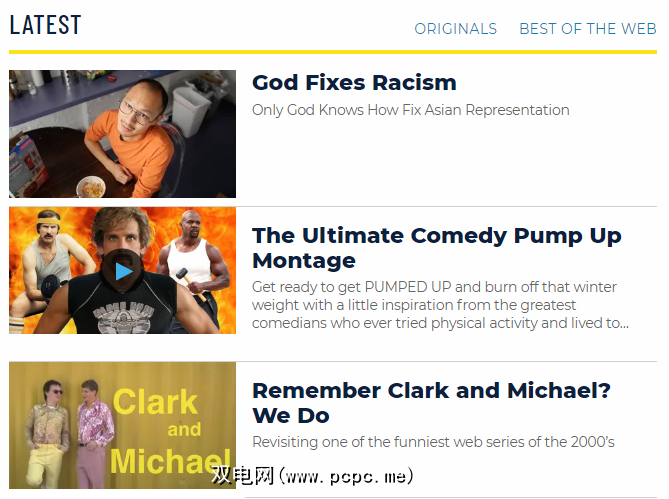669x499 pixels.
Task: Open the Only God Knows subtitle text
Action: [x=410, y=110]
